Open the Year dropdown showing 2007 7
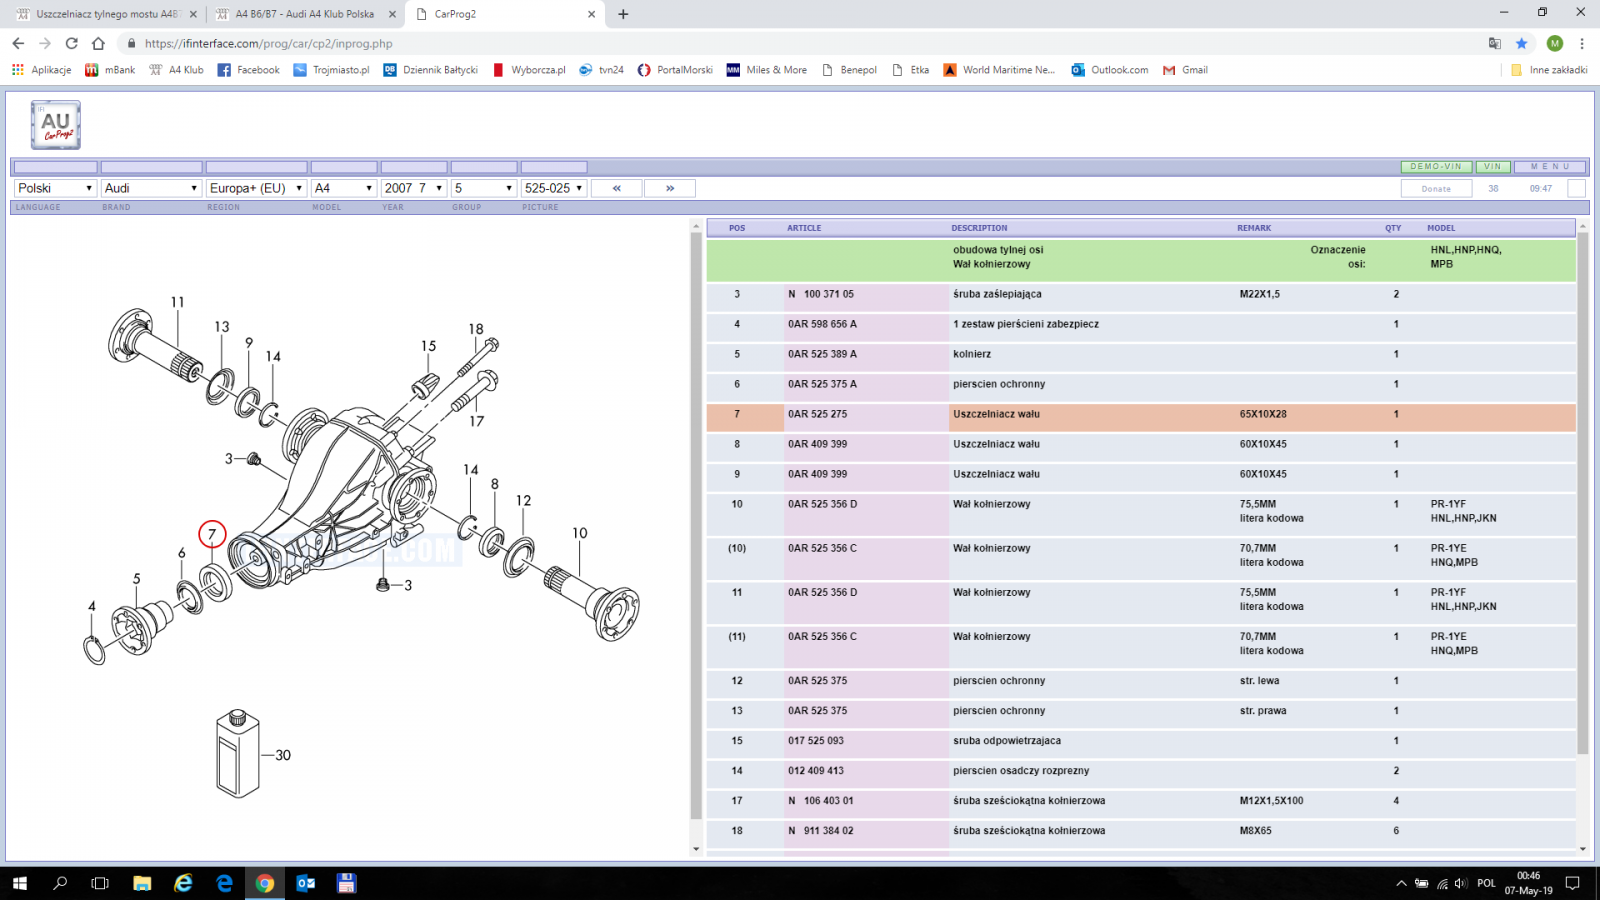The image size is (1600, 900). click(x=414, y=188)
